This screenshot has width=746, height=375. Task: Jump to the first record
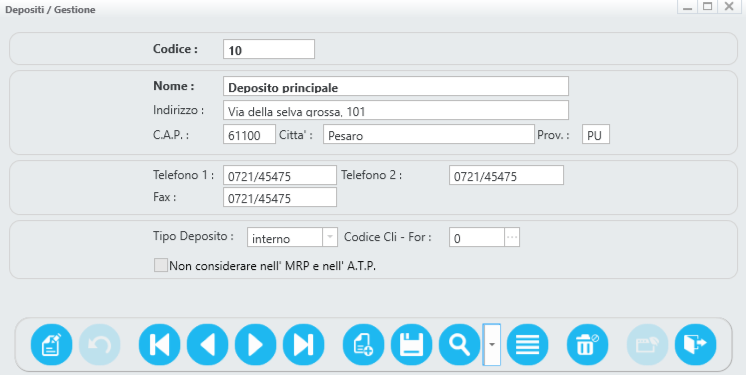point(159,345)
